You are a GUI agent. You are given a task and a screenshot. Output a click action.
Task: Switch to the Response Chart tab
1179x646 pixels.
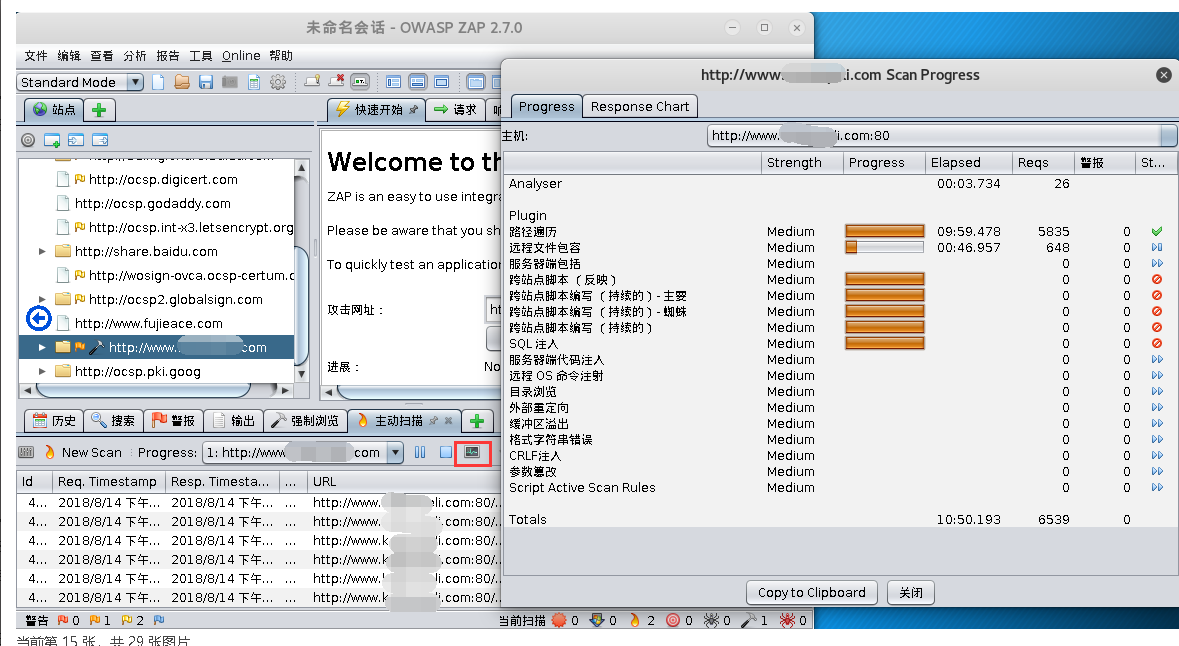pos(640,107)
